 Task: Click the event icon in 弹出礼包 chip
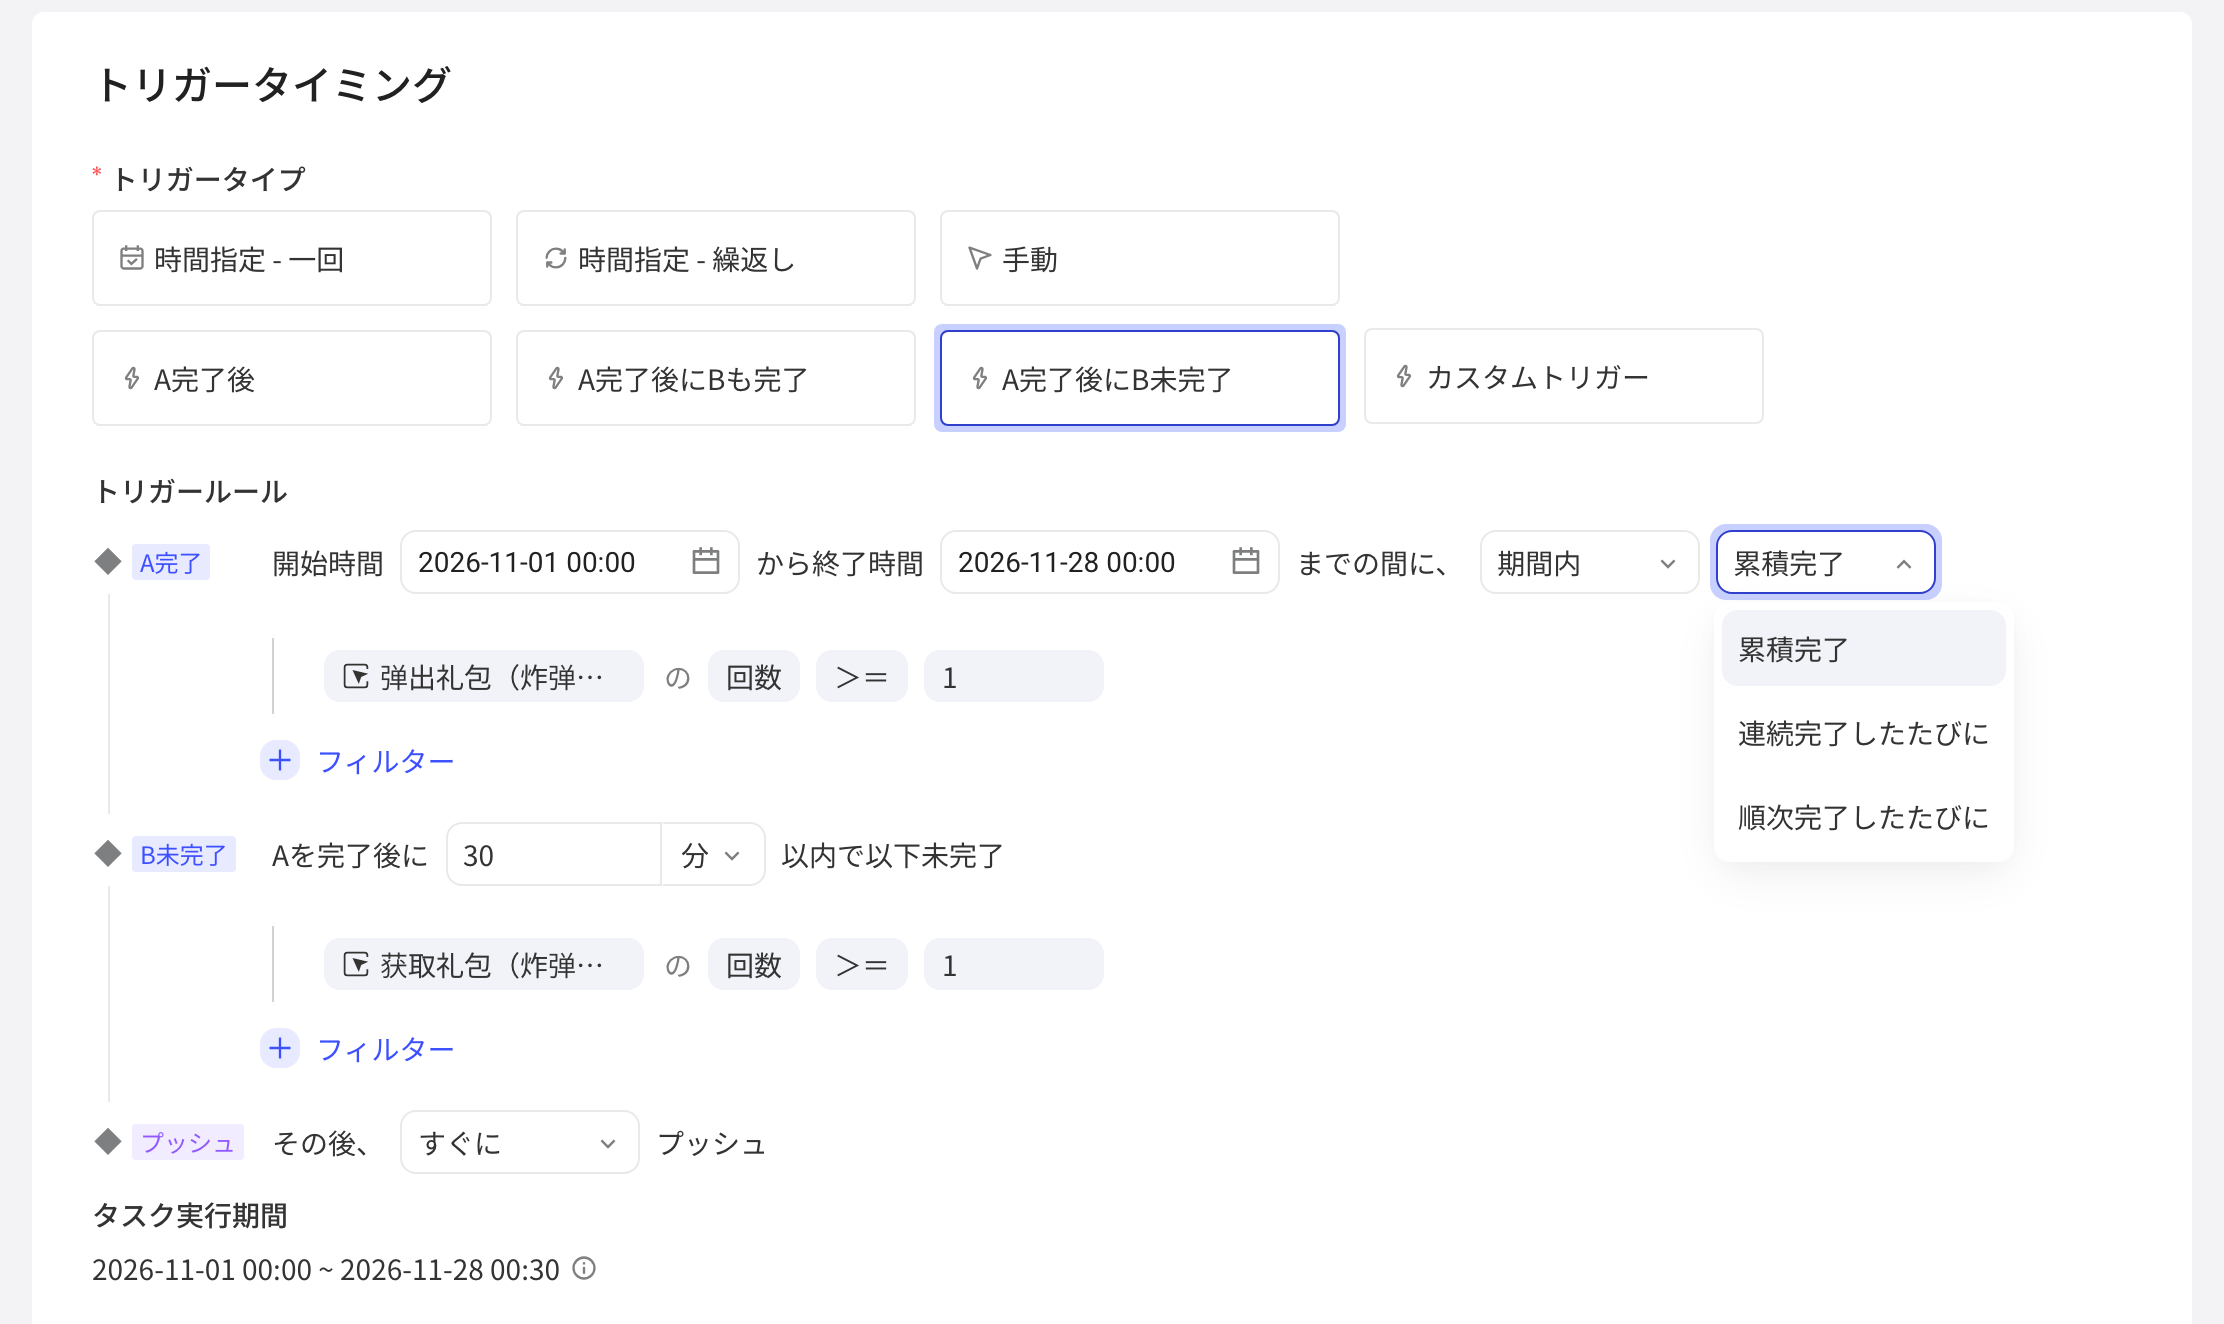pos(356,677)
